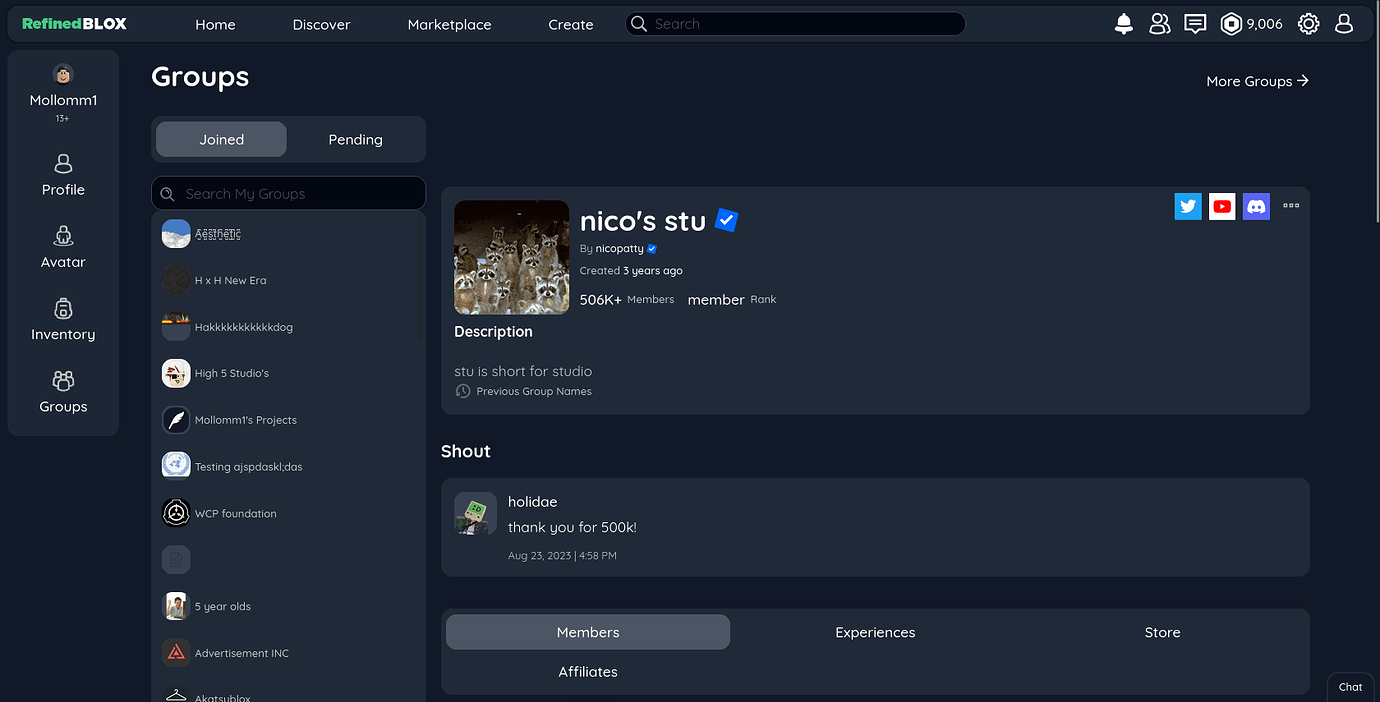
Task: Open the three-dot group options menu
Action: [x=1291, y=206]
